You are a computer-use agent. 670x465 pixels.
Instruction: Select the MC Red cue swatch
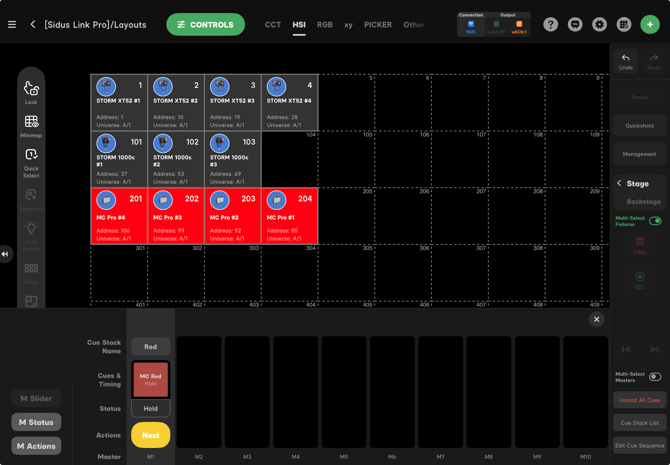pos(151,379)
